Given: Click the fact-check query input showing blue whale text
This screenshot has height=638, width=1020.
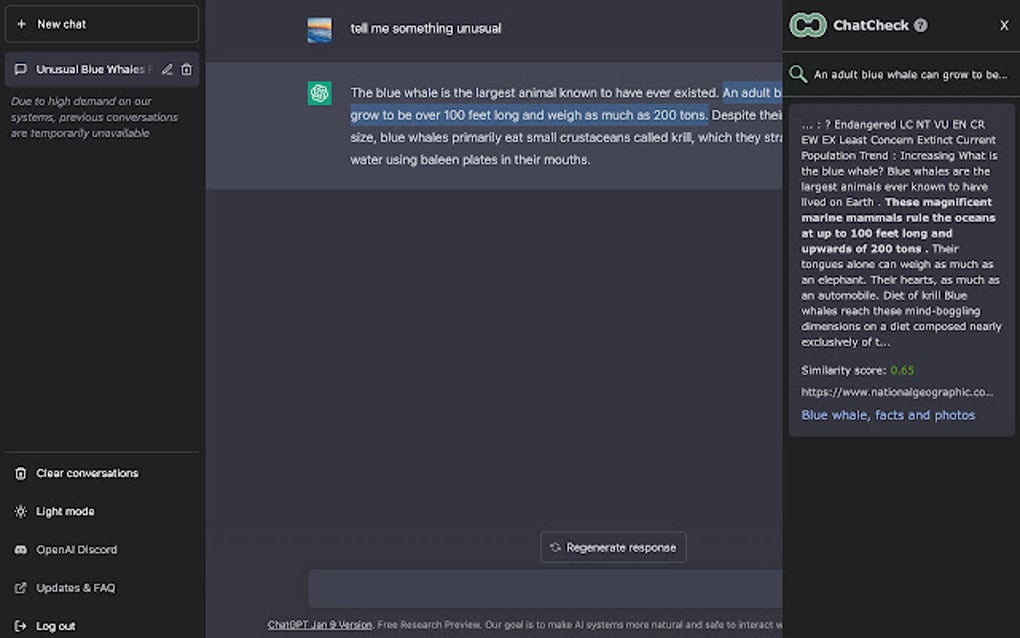Looking at the screenshot, I should point(905,73).
